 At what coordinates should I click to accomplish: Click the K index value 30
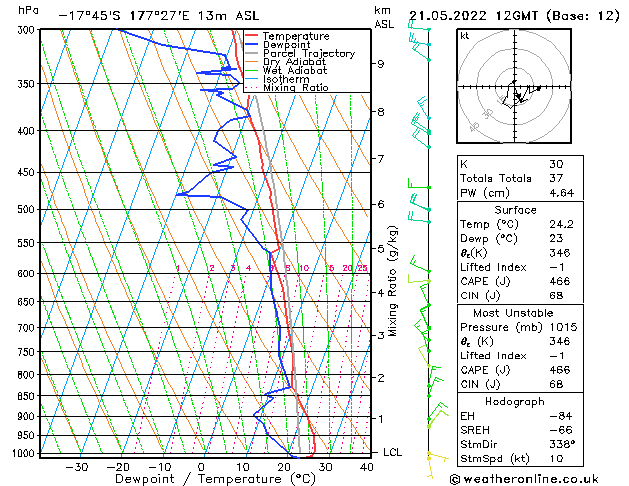click(x=556, y=164)
